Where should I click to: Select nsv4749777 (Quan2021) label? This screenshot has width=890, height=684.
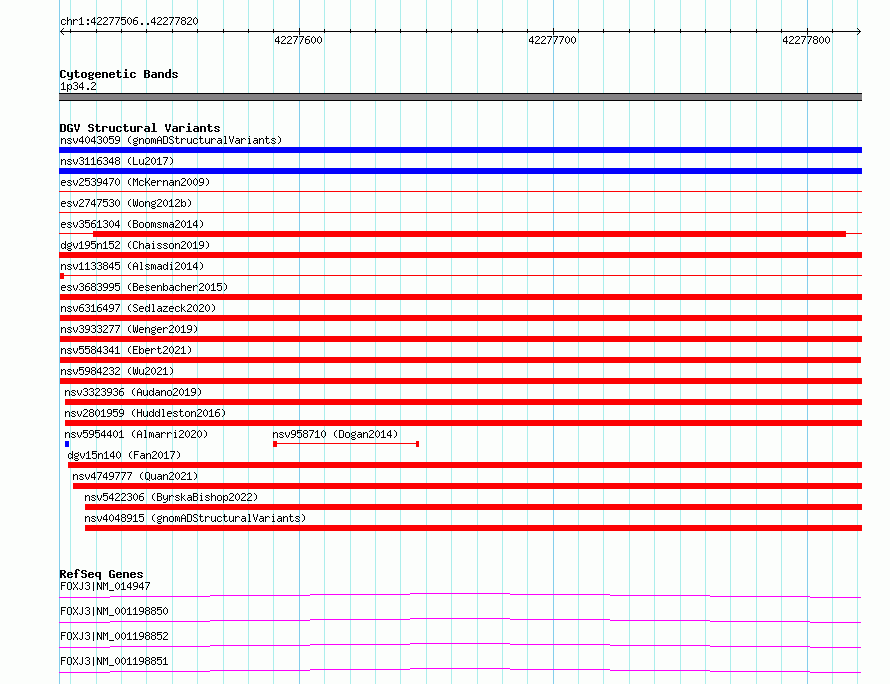click(x=135, y=476)
